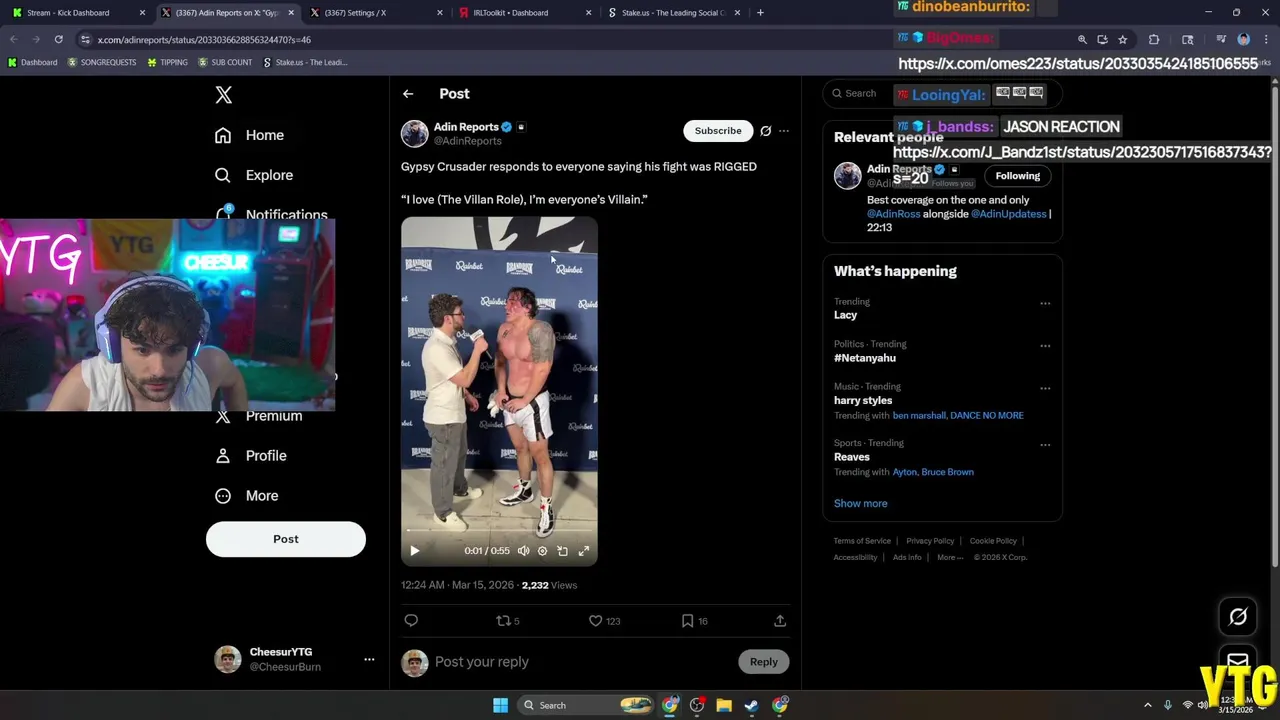1280x720 pixels.
Task: Click the Adin Reports display name on the post
Action: (466, 127)
